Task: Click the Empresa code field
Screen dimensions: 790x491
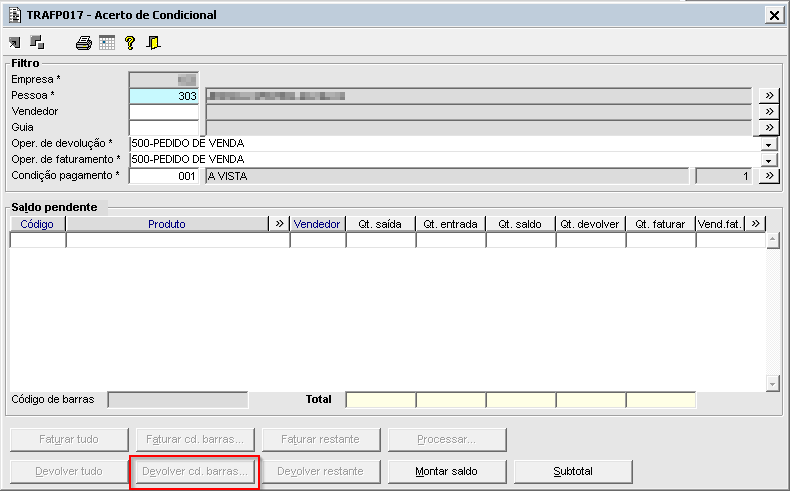Action: click(x=164, y=80)
